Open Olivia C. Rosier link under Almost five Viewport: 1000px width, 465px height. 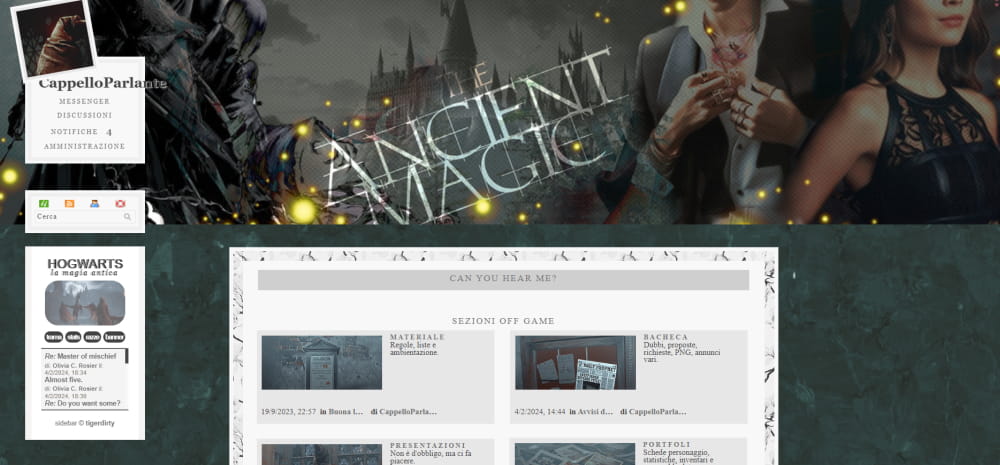[75, 388]
